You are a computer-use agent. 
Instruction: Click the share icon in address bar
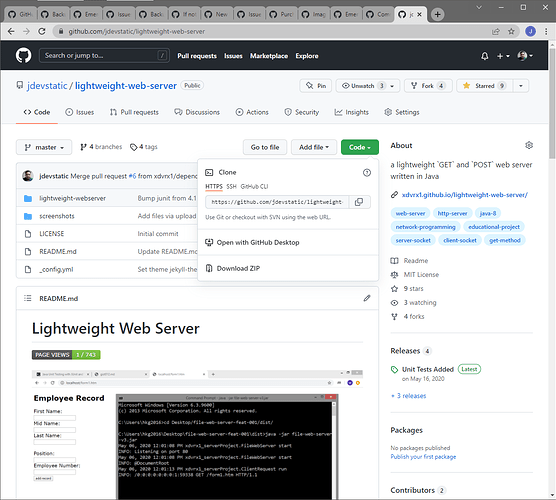pos(495,32)
